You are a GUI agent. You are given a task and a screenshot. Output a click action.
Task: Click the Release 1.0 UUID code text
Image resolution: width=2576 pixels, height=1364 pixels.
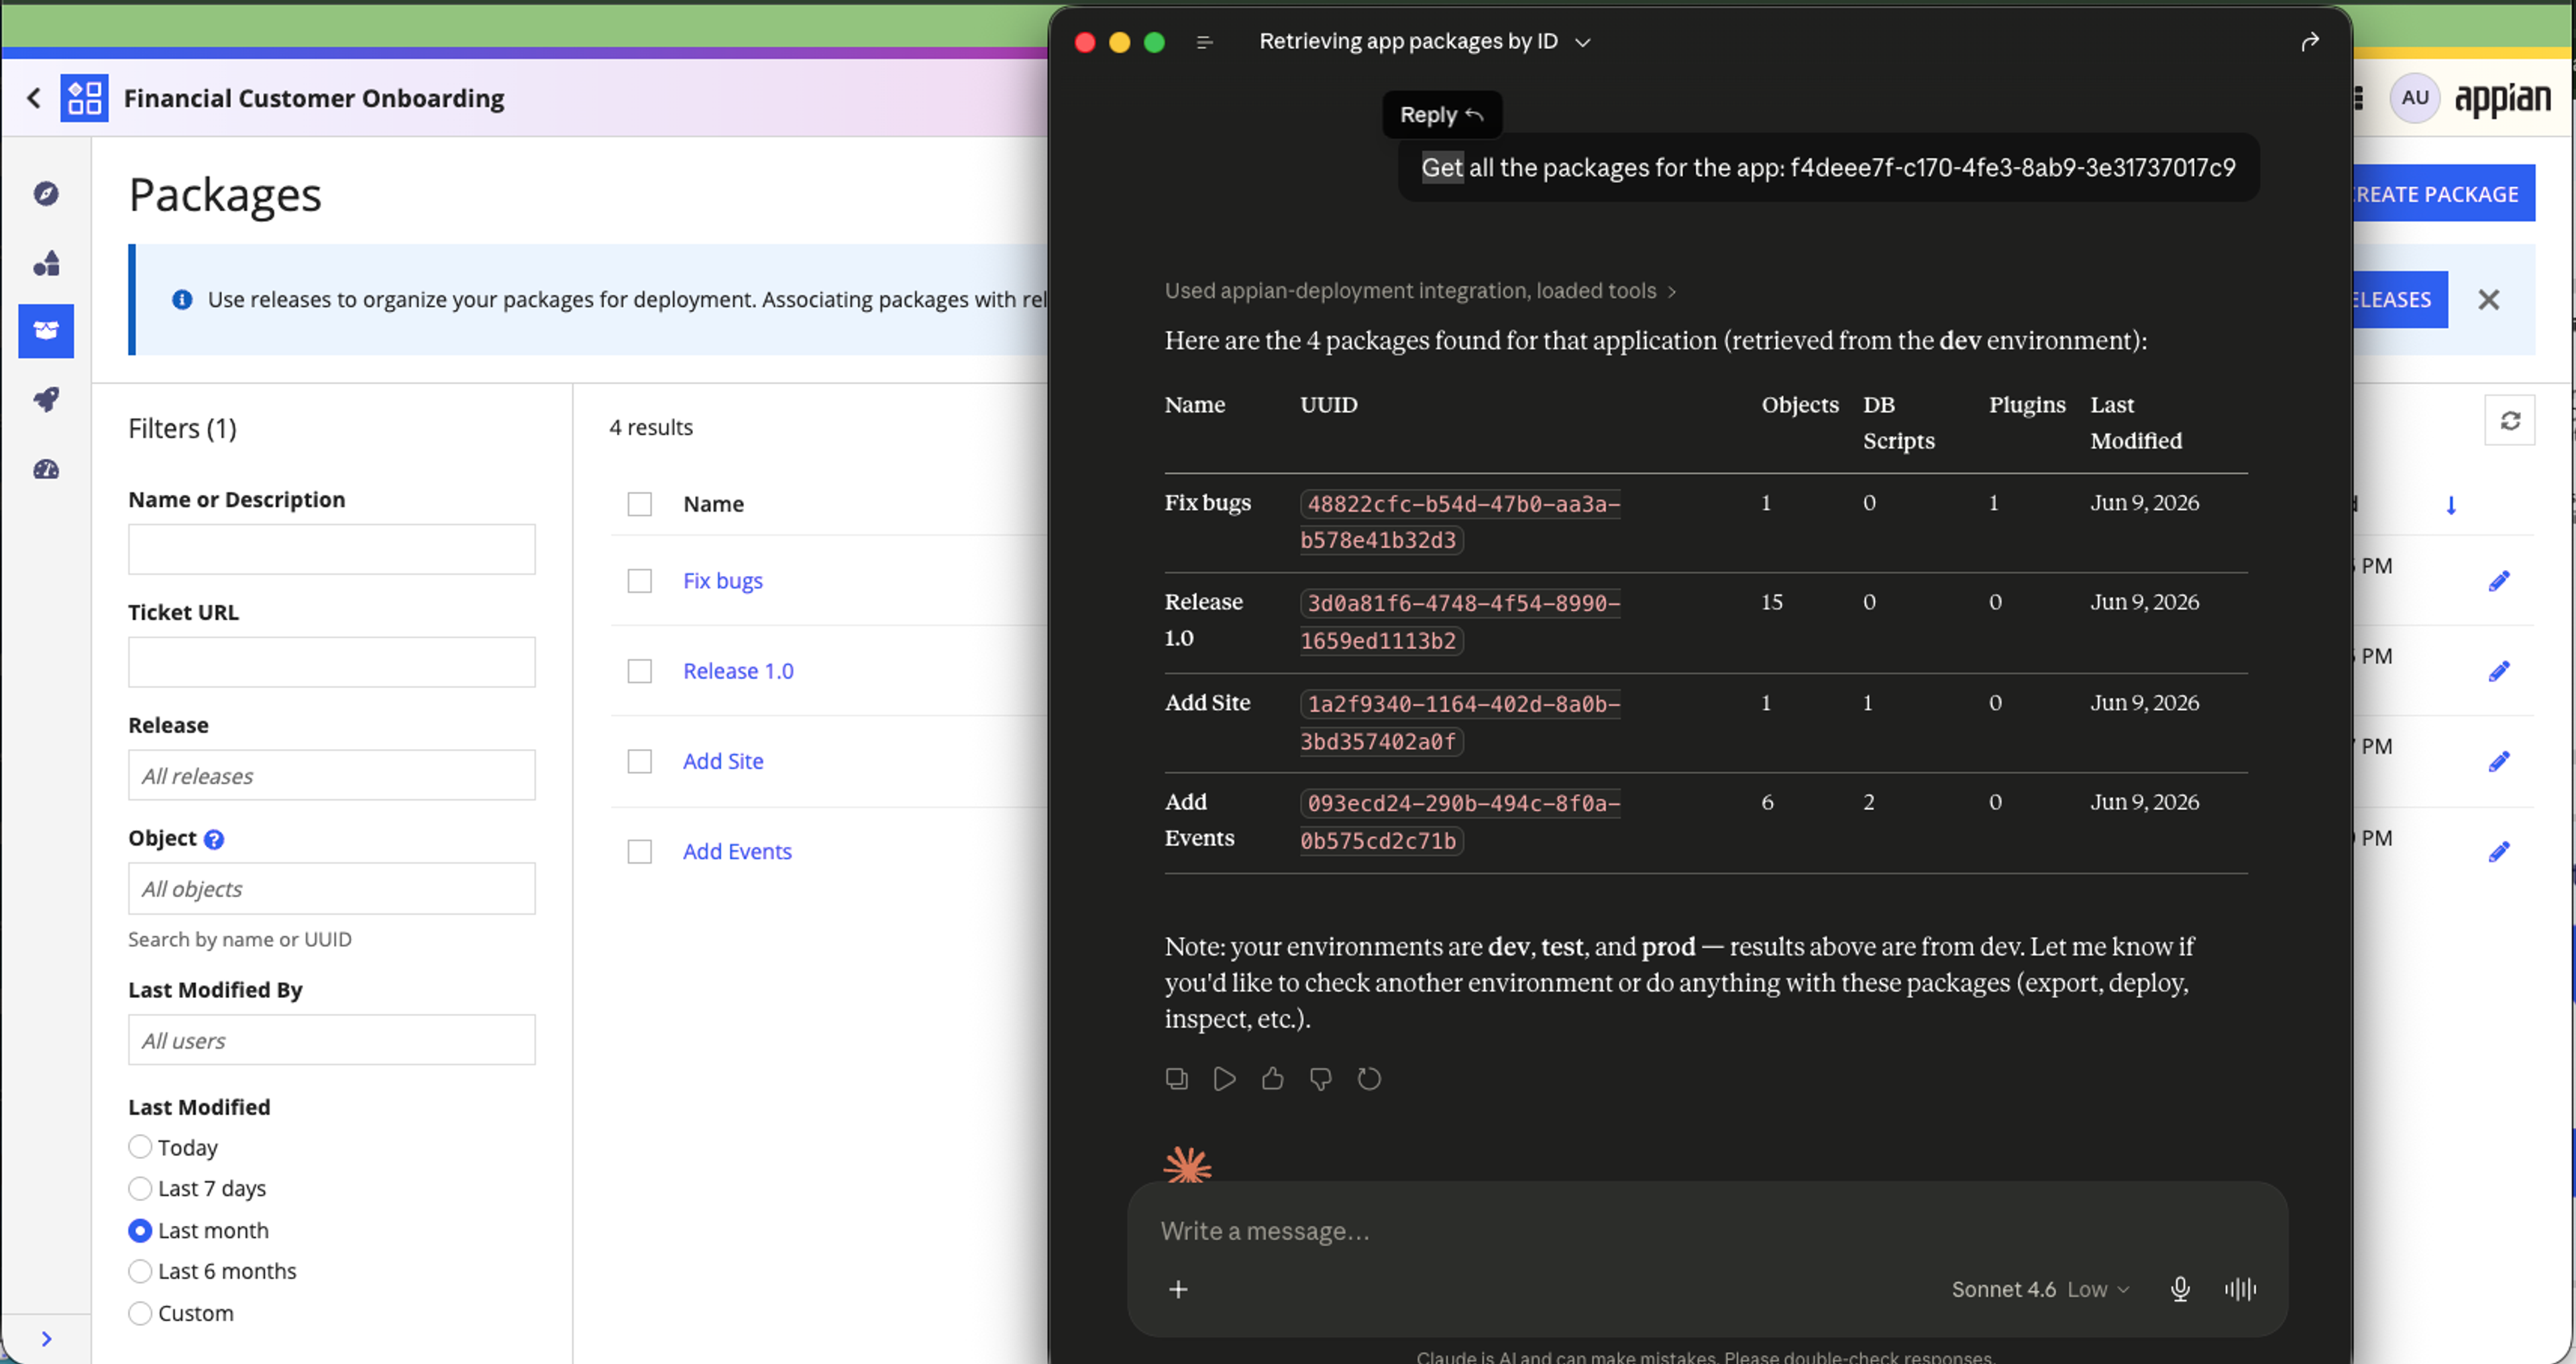[x=1459, y=622]
